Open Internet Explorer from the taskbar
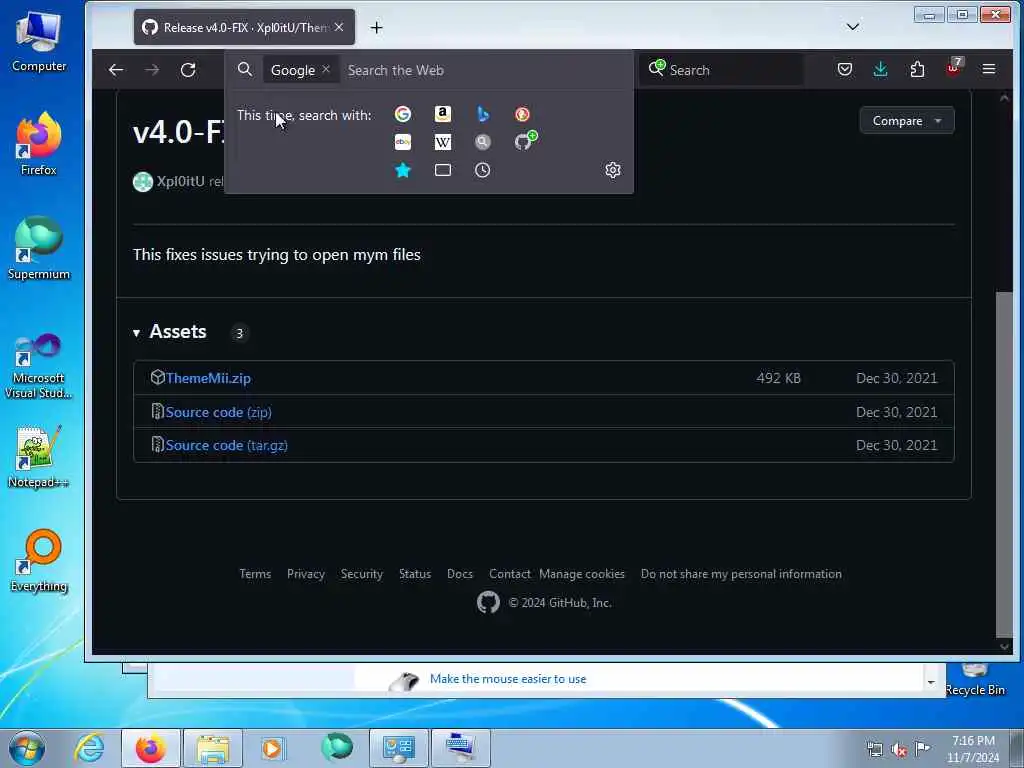The image size is (1024, 768). pyautogui.click(x=89, y=748)
